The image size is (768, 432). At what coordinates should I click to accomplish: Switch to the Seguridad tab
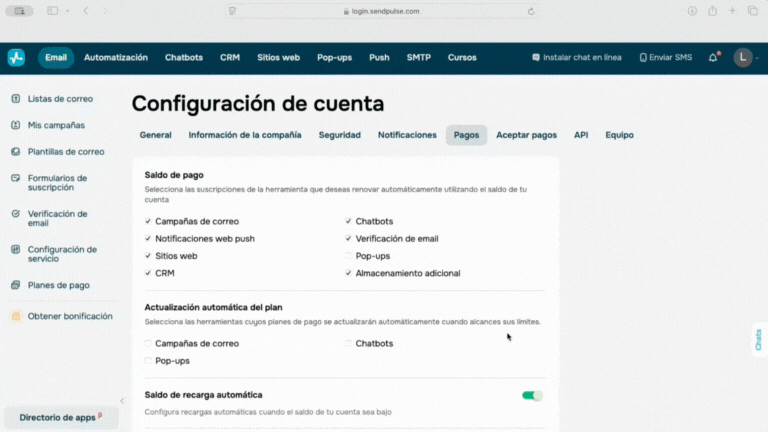coord(339,135)
